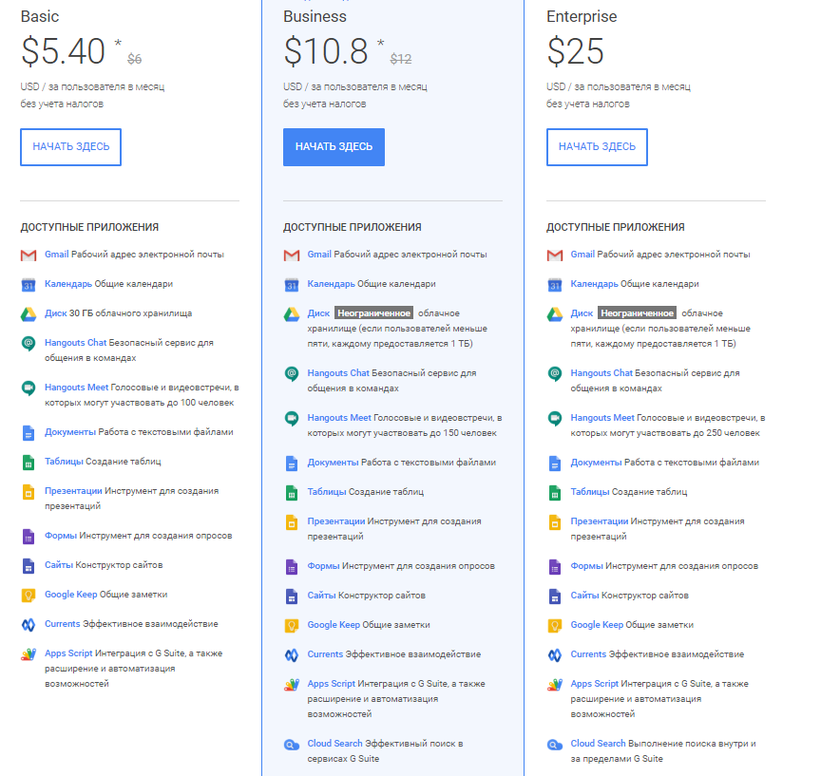Click the Gmail icon in Basic plan
The image size is (840, 776).
tap(28, 255)
